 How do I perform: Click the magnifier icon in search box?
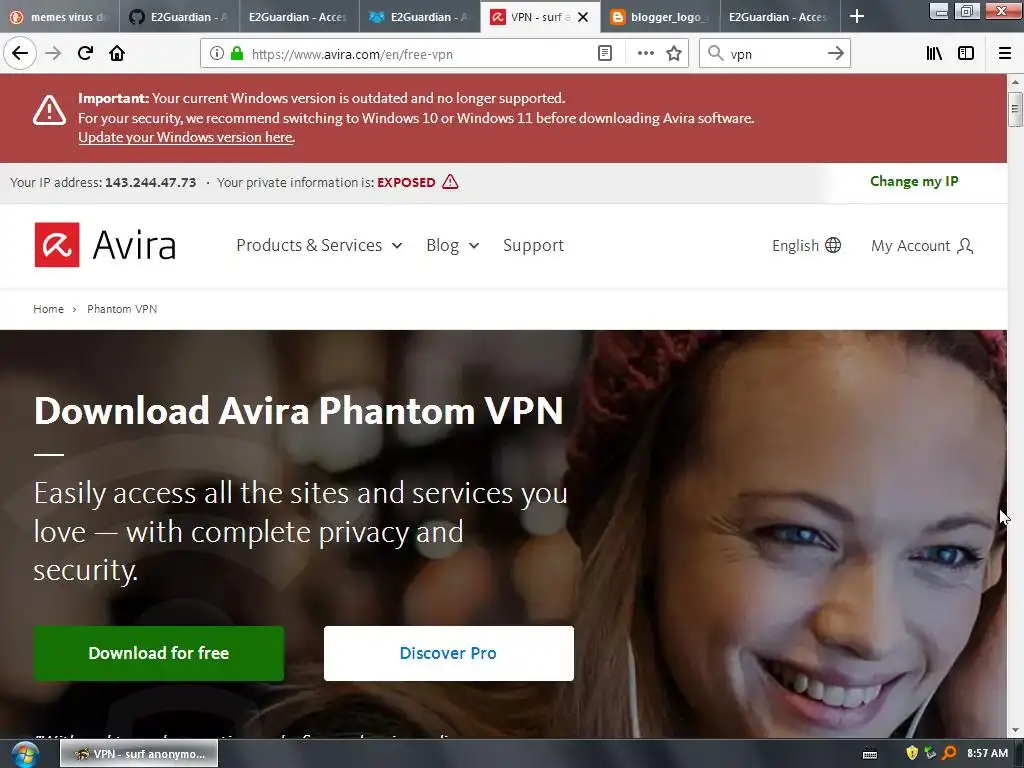[x=716, y=54]
